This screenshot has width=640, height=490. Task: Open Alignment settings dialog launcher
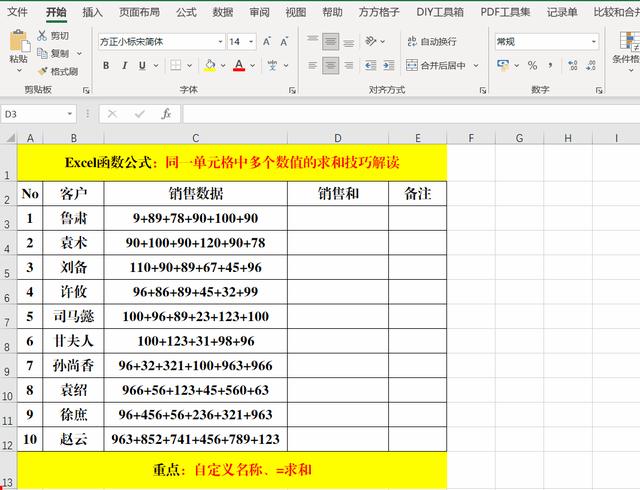[x=483, y=90]
